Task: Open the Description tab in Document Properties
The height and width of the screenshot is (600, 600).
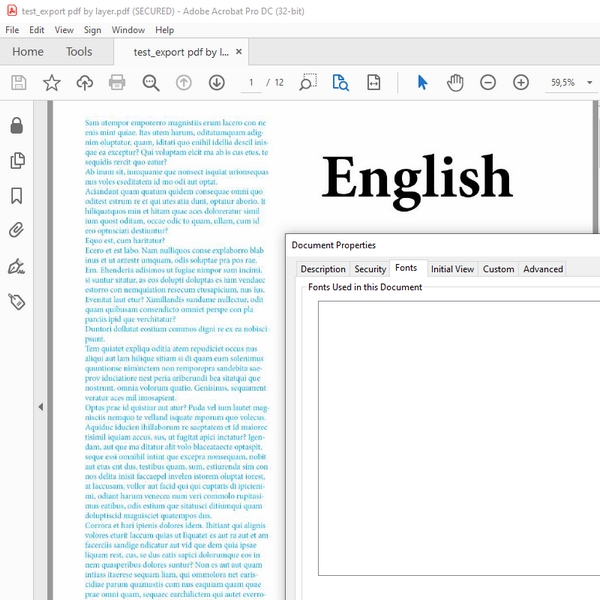Action: pos(323,269)
